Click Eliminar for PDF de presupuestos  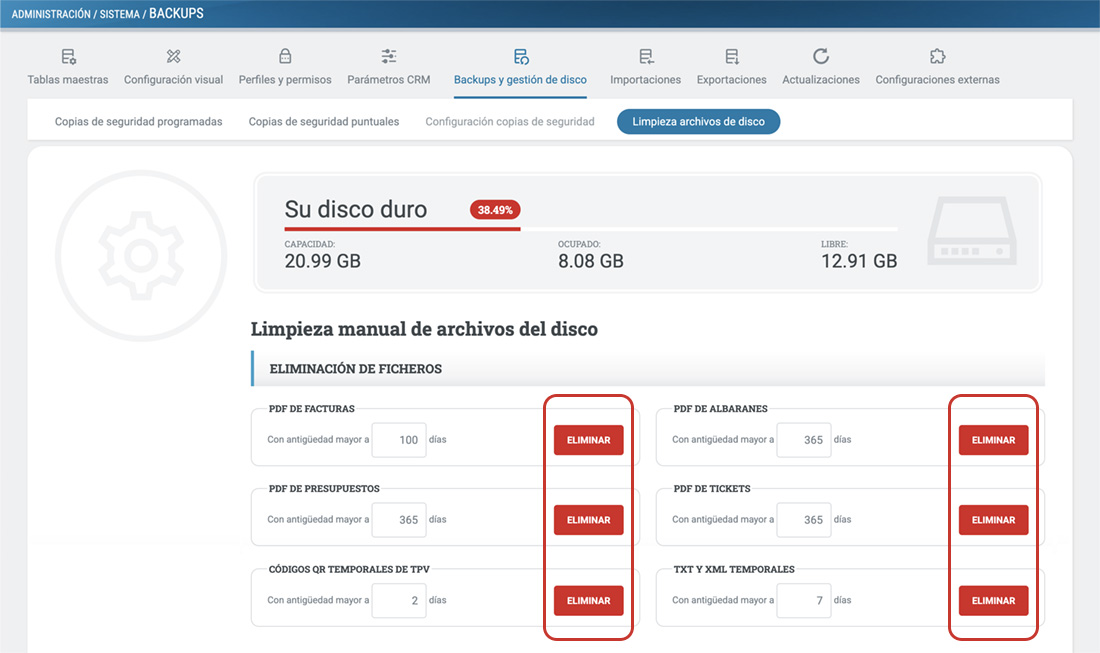tap(589, 520)
